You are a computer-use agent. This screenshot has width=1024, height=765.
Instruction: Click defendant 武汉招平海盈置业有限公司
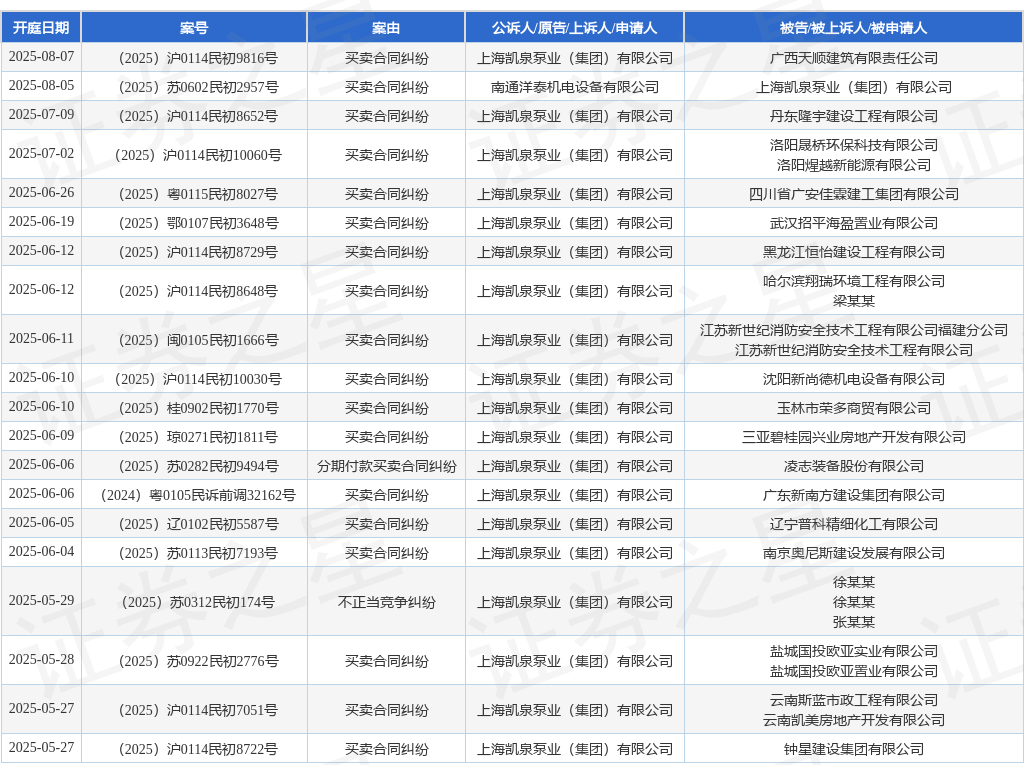854,223
